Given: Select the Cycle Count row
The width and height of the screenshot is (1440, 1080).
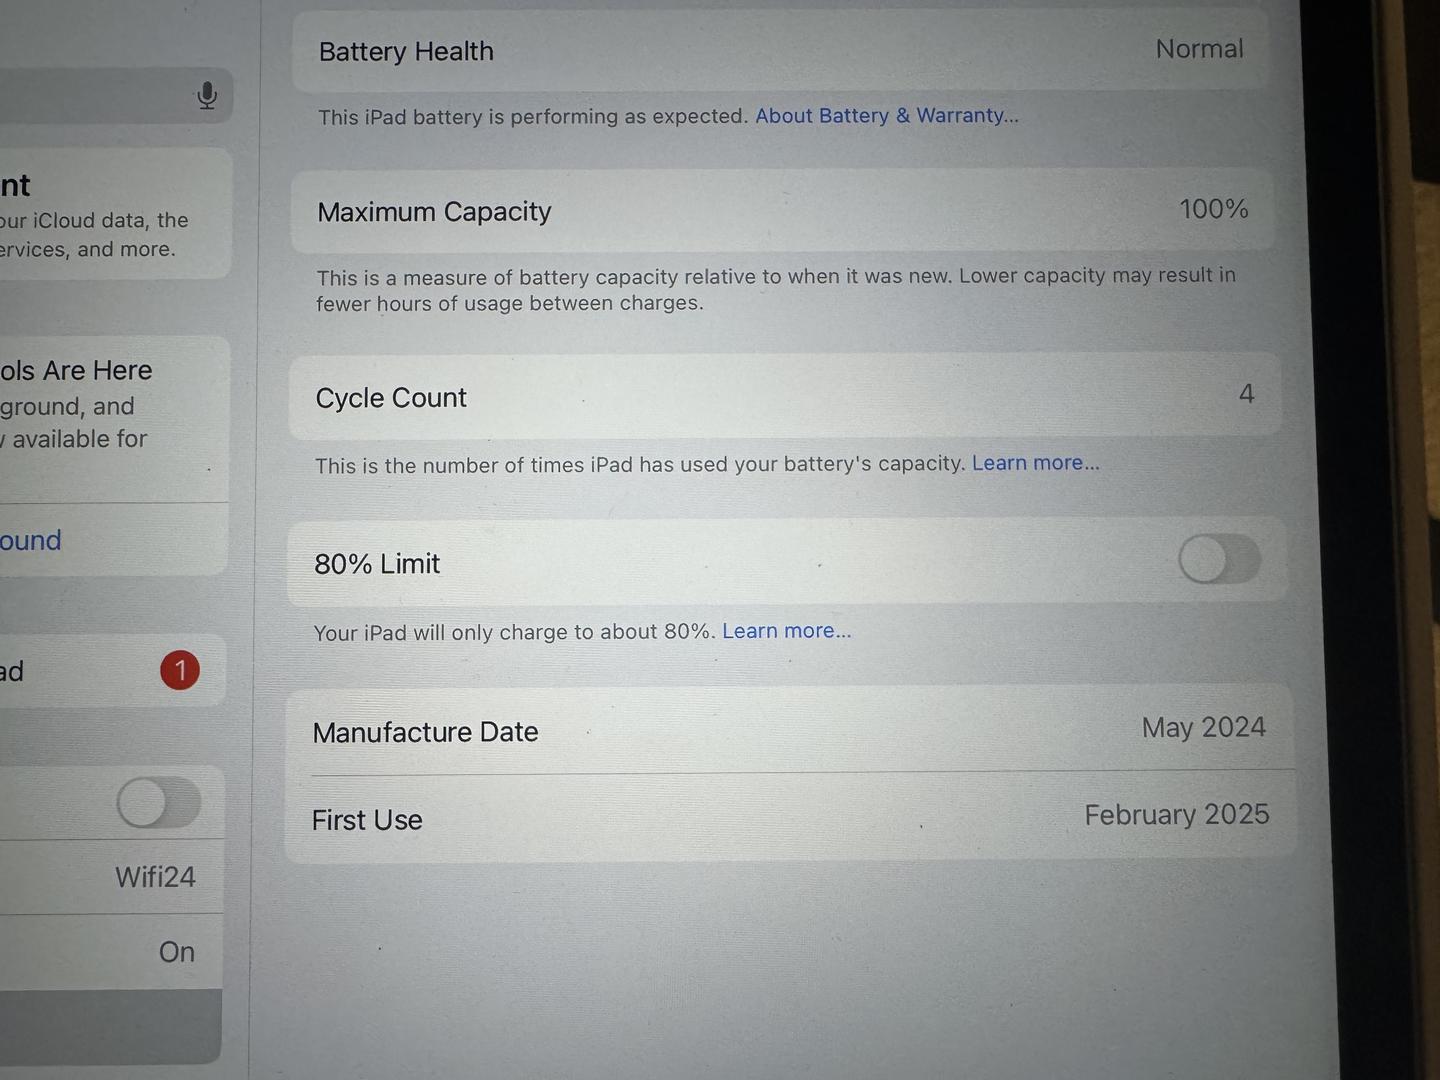Looking at the screenshot, I should pos(785,396).
